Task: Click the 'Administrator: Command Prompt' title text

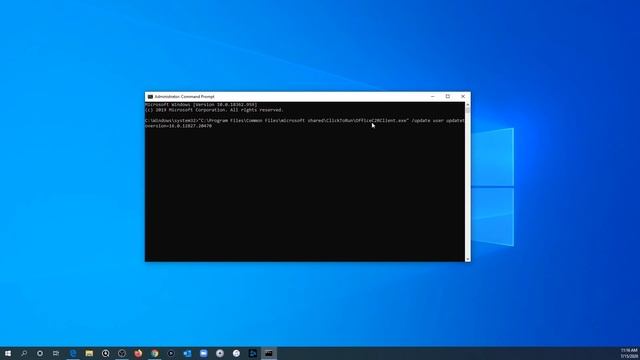Action: pos(184,97)
